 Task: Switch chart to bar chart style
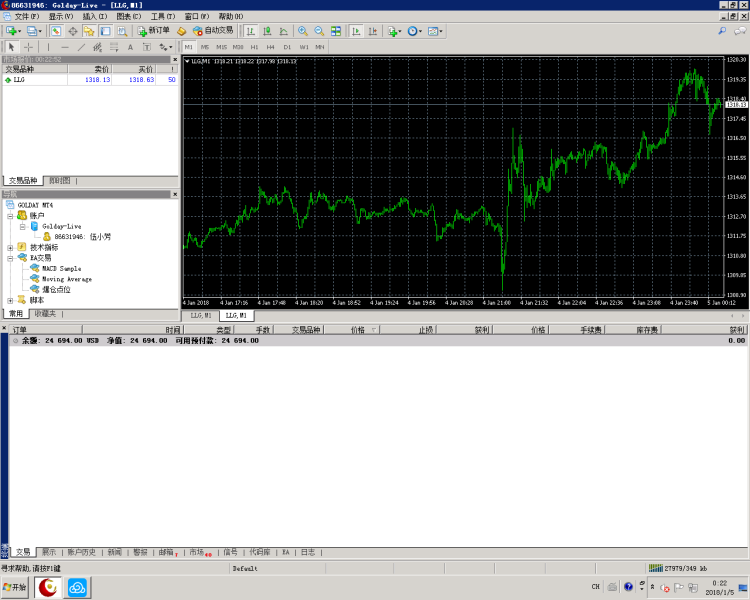pos(251,31)
